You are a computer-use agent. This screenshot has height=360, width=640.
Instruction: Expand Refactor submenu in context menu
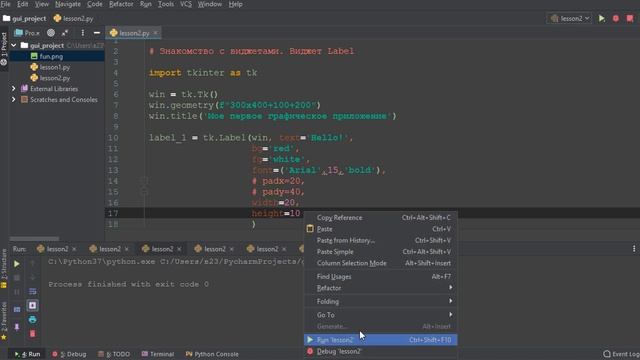[380, 288]
